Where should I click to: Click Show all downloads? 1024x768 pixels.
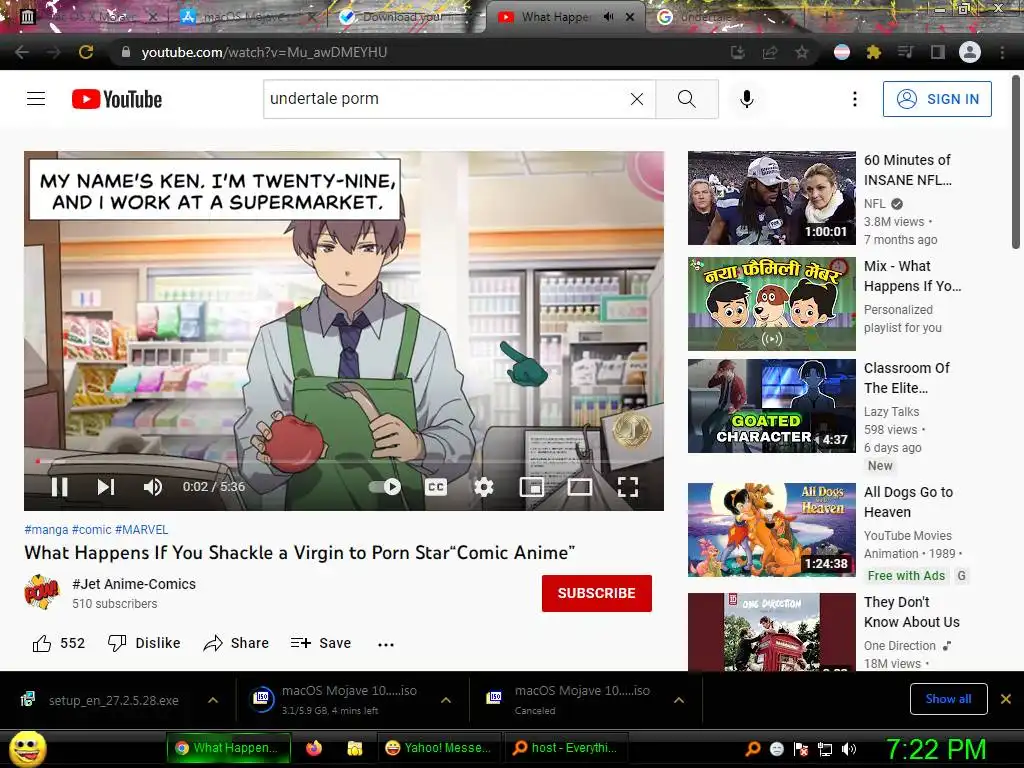coord(948,699)
